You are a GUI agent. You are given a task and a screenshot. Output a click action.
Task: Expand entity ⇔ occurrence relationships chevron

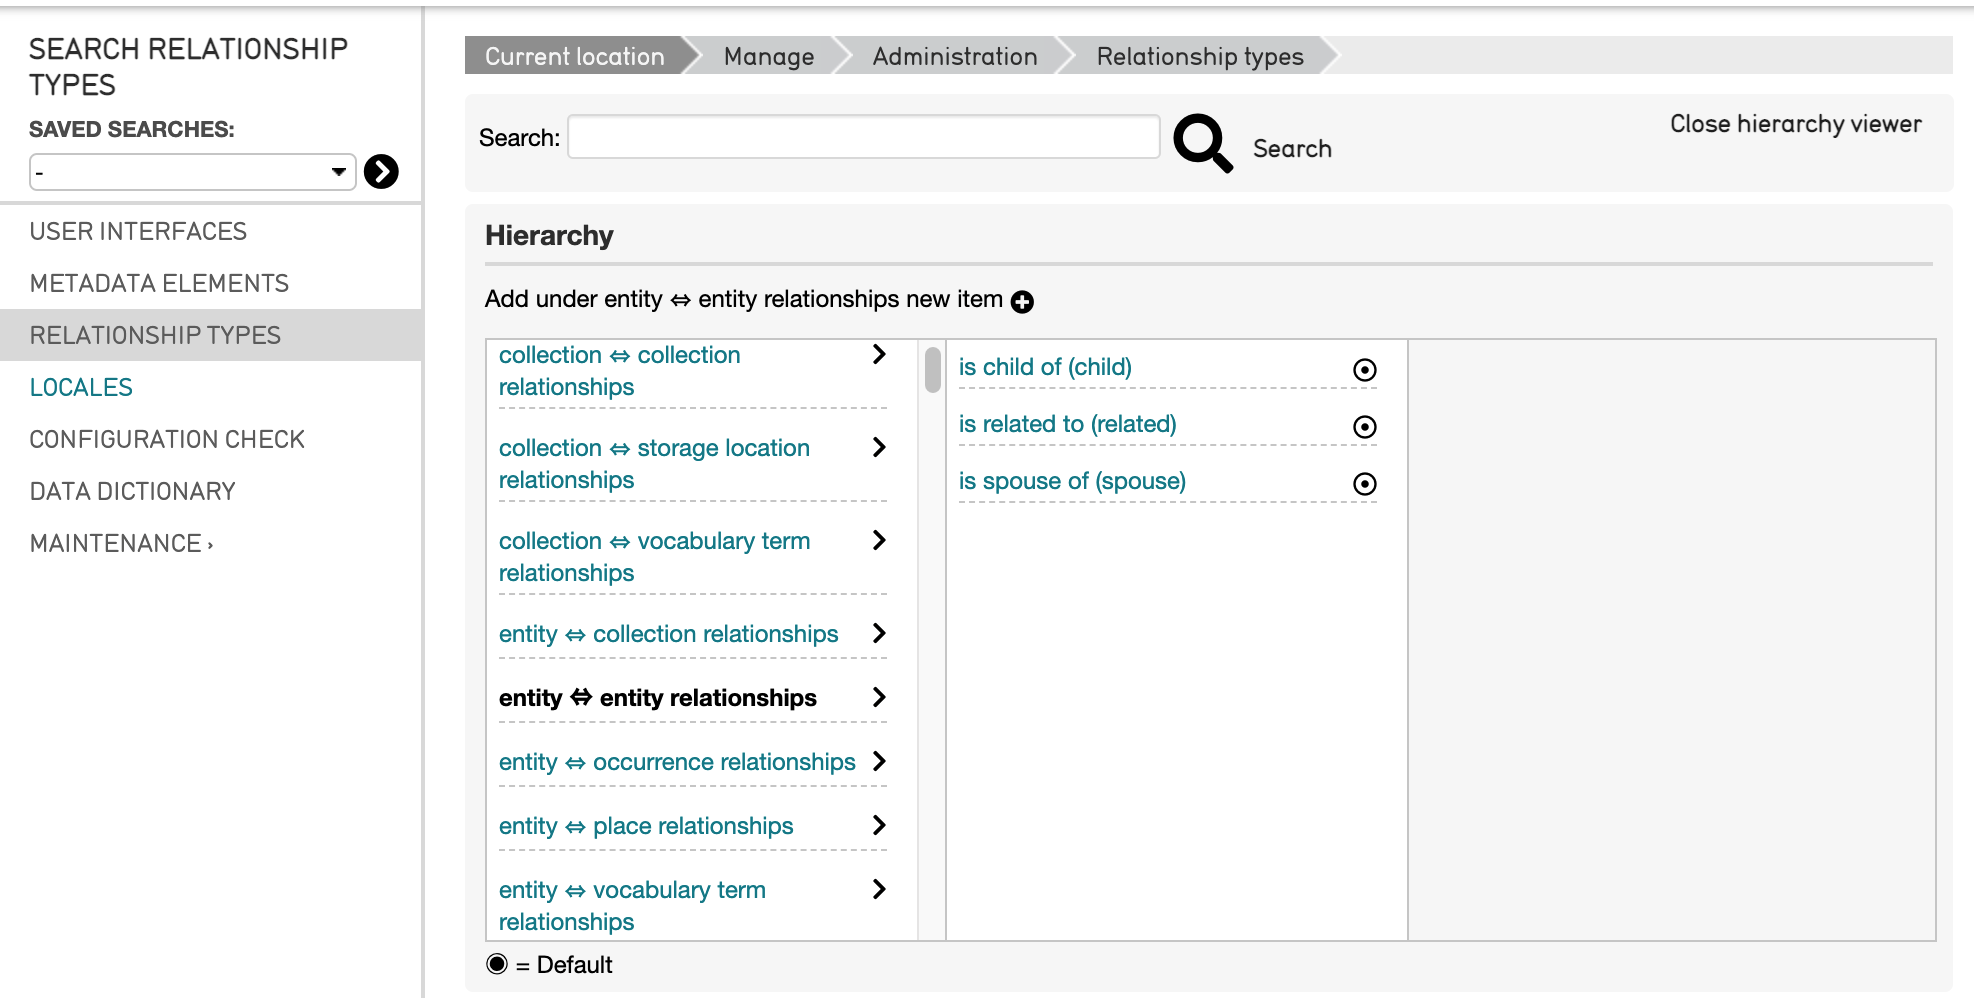tap(879, 762)
